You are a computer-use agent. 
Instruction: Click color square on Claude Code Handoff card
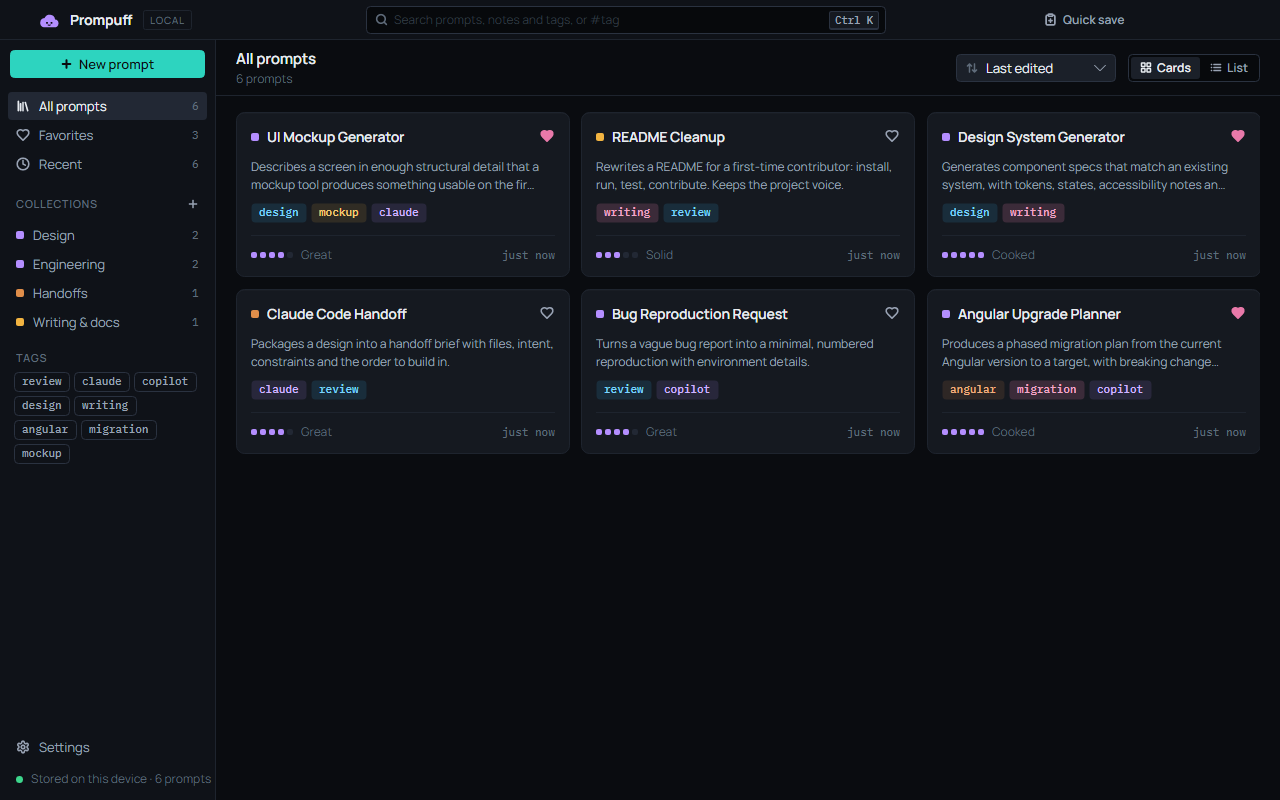click(255, 314)
